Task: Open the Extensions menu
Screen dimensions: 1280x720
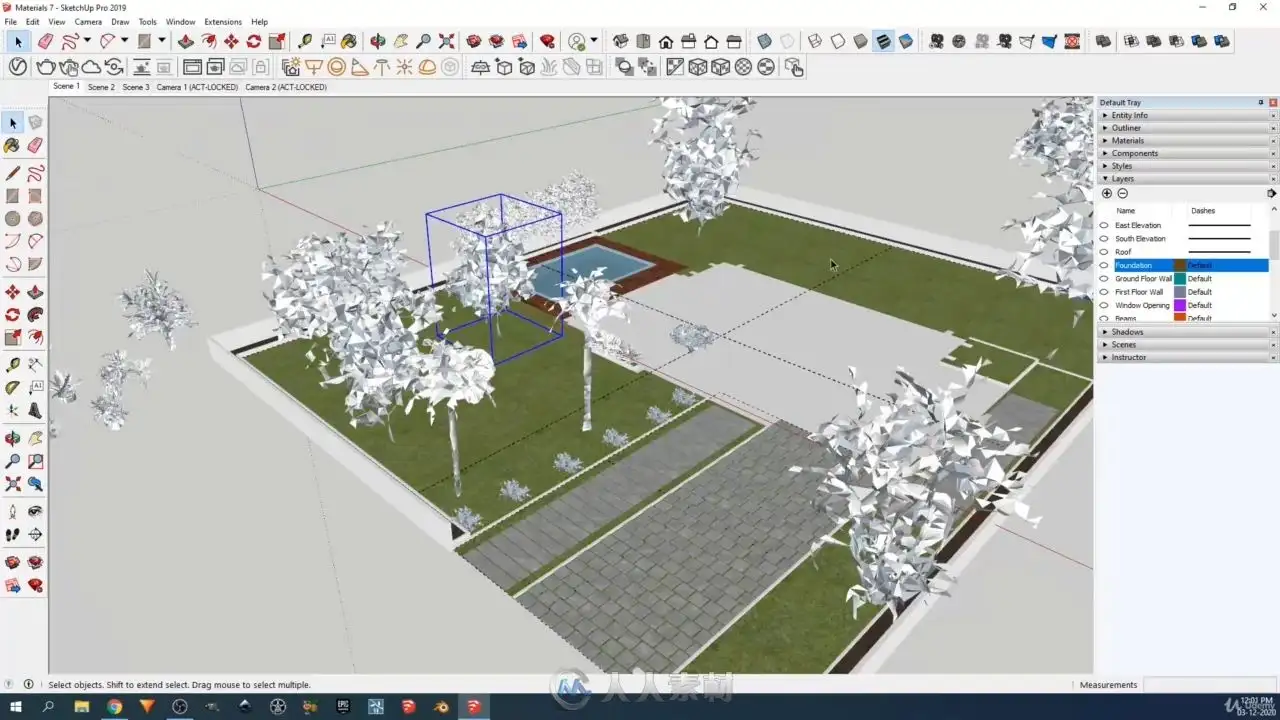Action: click(x=223, y=21)
